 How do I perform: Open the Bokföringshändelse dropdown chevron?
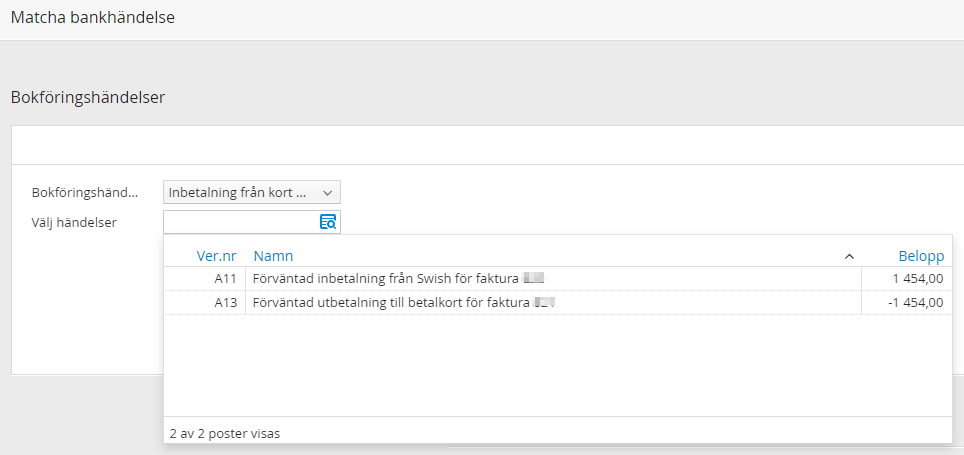tap(327, 193)
